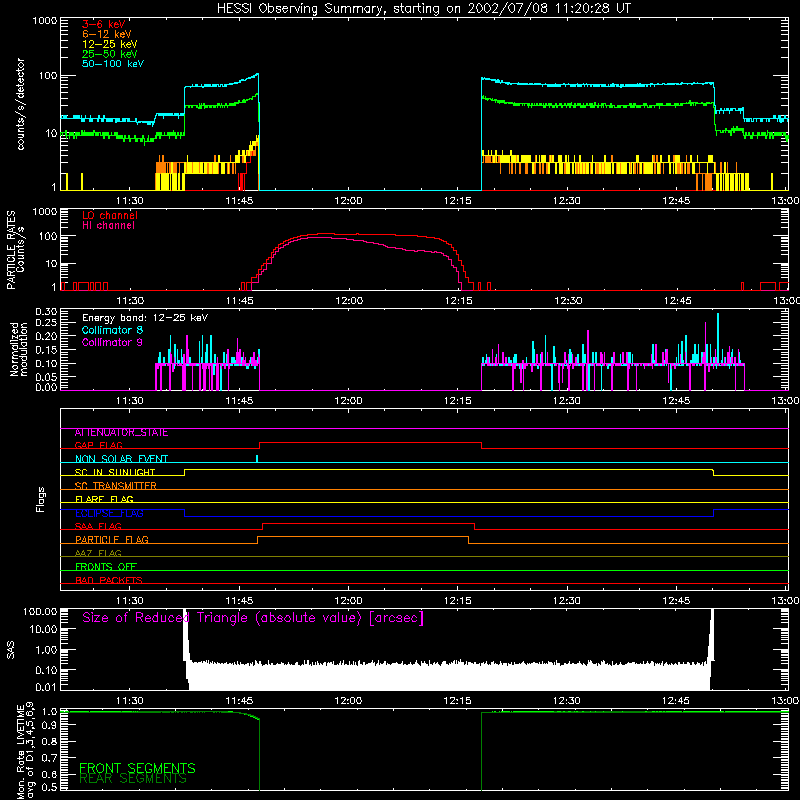Select the blue ECLIPSE_FLAG label
Viewport: 800px width, 800px height.
[x=109, y=513]
